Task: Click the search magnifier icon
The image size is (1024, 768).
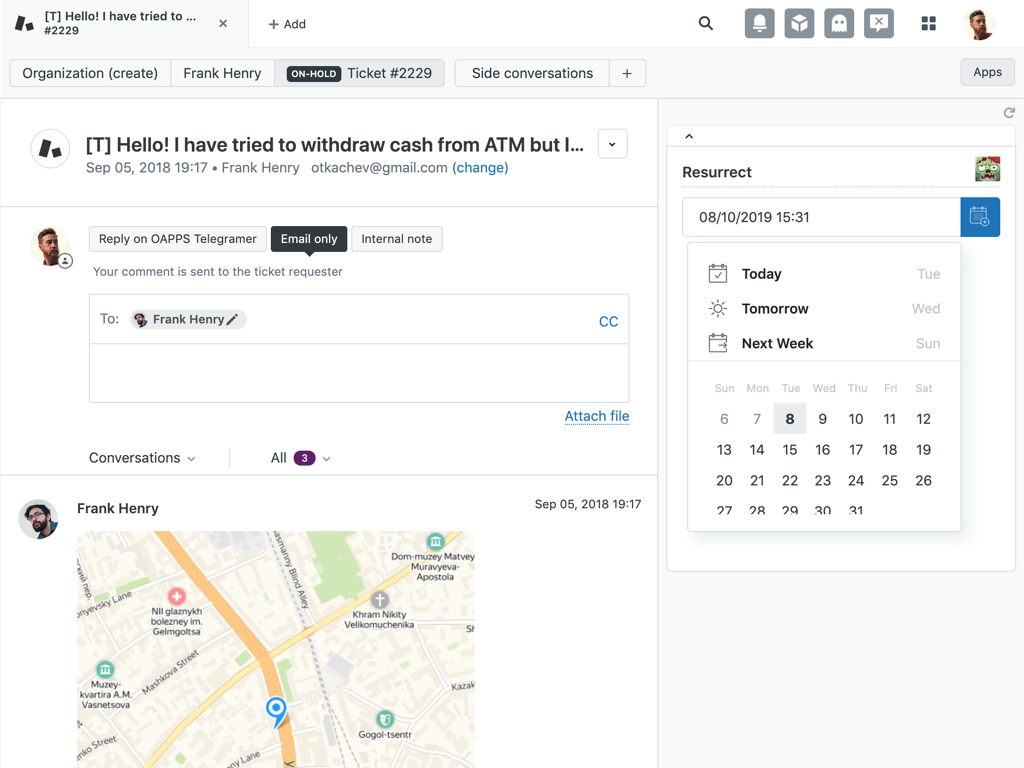Action: (x=706, y=23)
